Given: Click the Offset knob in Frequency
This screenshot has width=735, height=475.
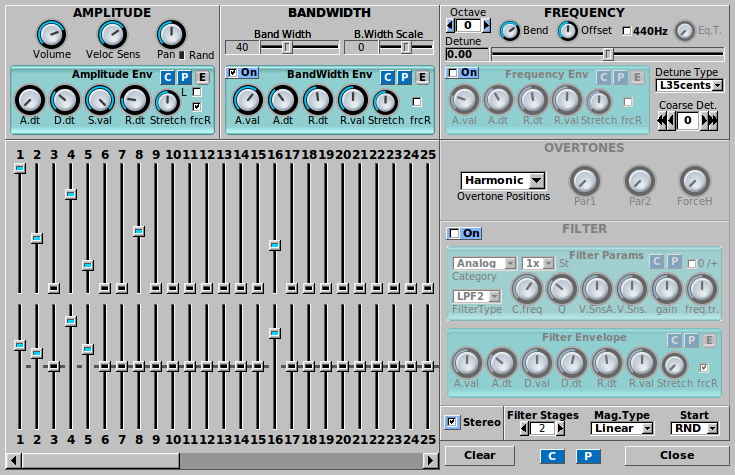Looking at the screenshot, I should [568, 31].
